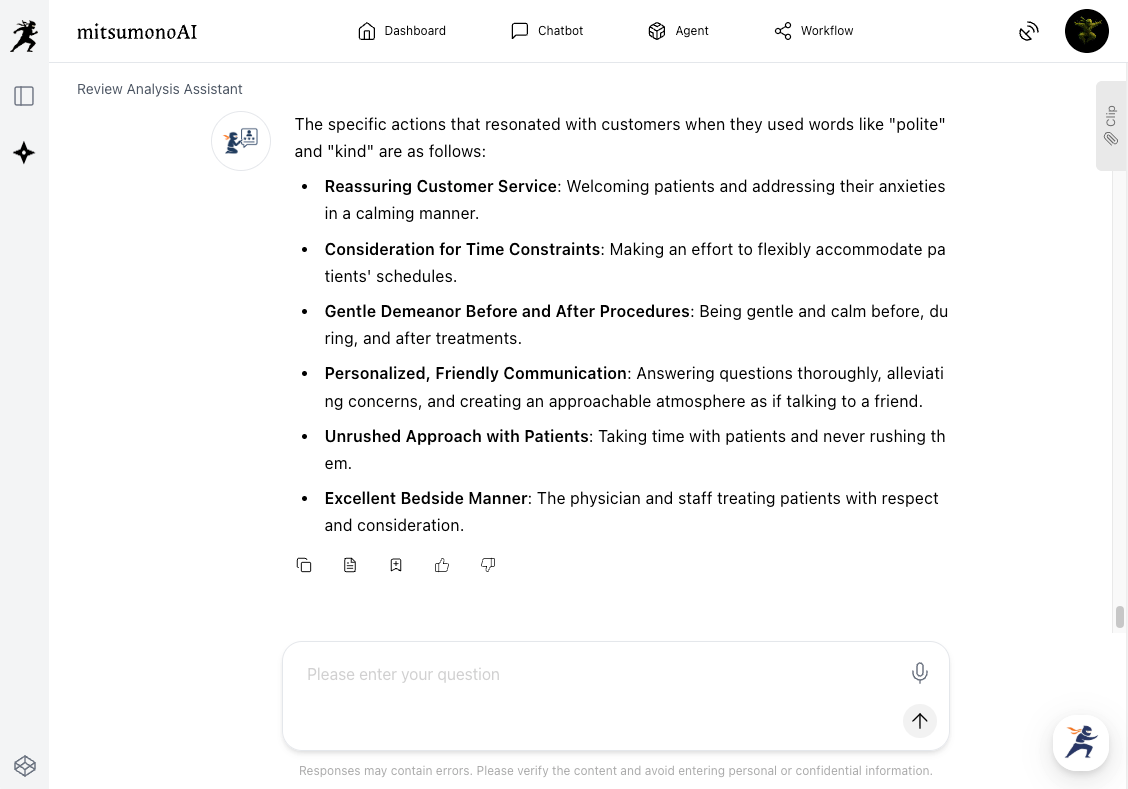The image size is (1128, 789).
Task: Click the cube icon at the sidebar bottom
Action: 25,766
